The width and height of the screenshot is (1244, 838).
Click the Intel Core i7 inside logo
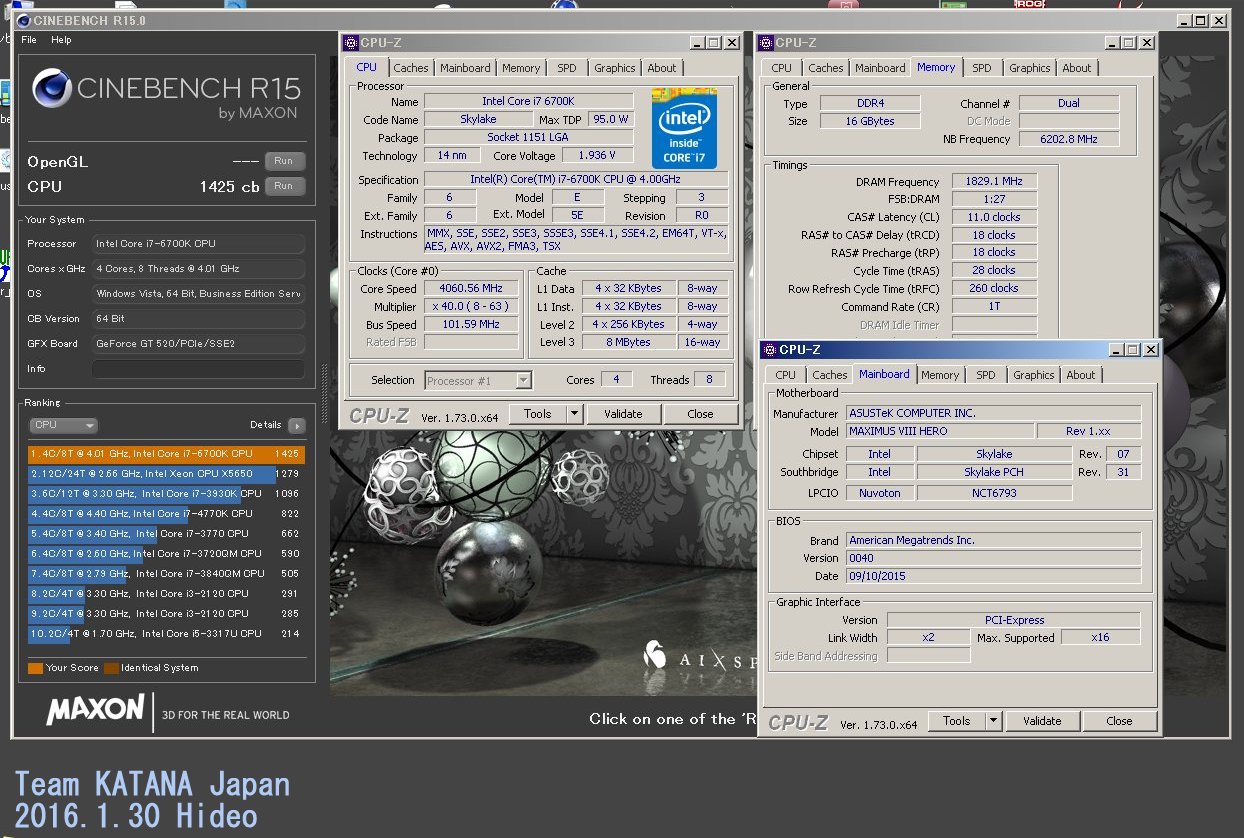[x=685, y=129]
